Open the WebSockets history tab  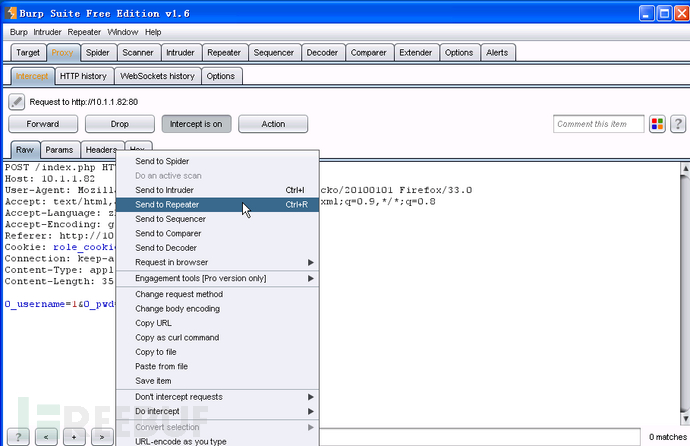point(158,76)
